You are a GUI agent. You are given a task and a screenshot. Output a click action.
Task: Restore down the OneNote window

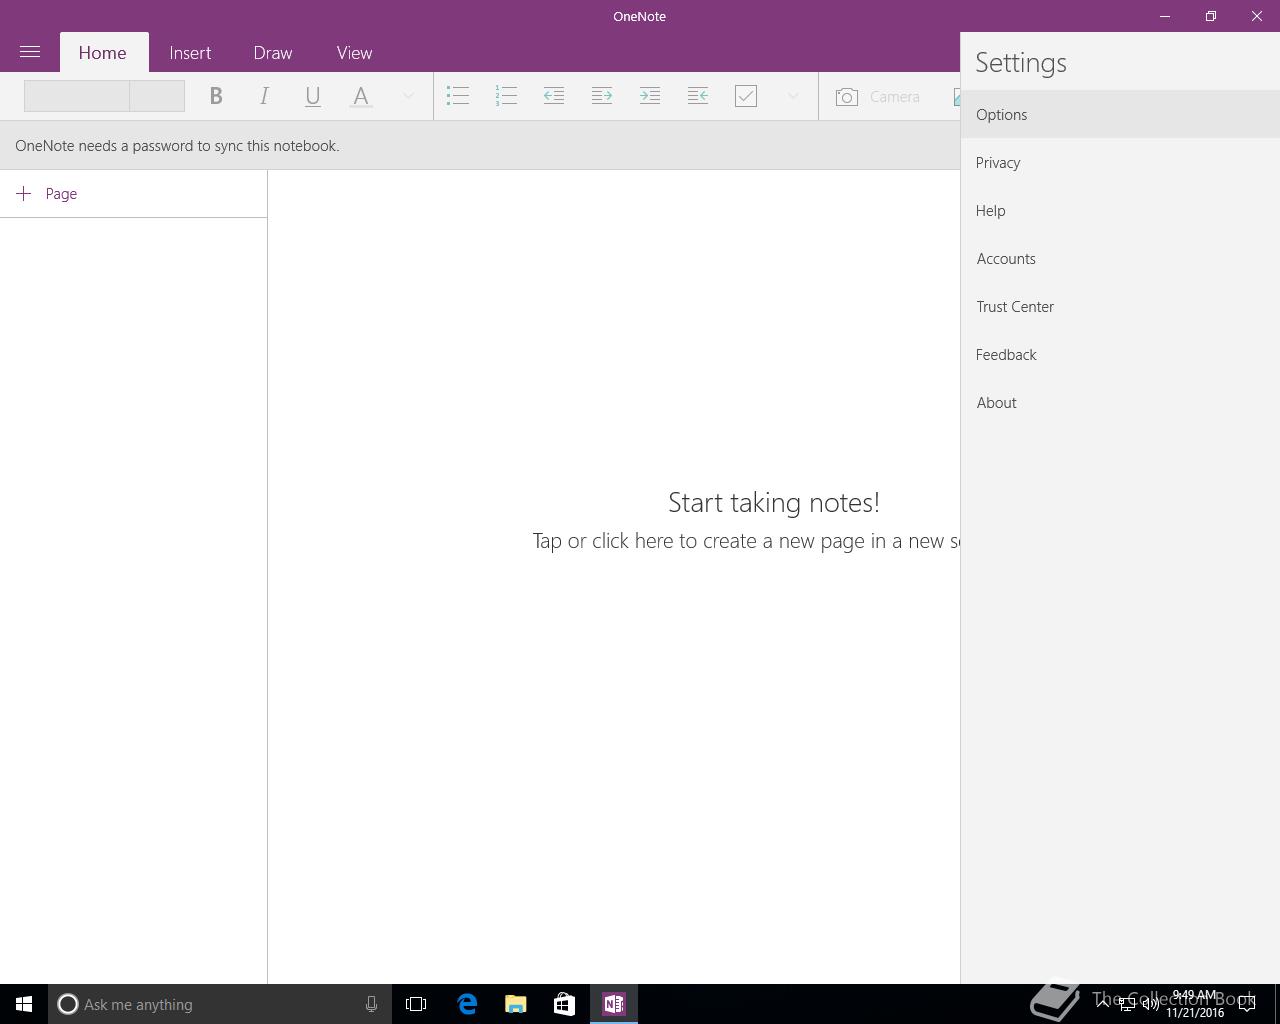[1211, 16]
